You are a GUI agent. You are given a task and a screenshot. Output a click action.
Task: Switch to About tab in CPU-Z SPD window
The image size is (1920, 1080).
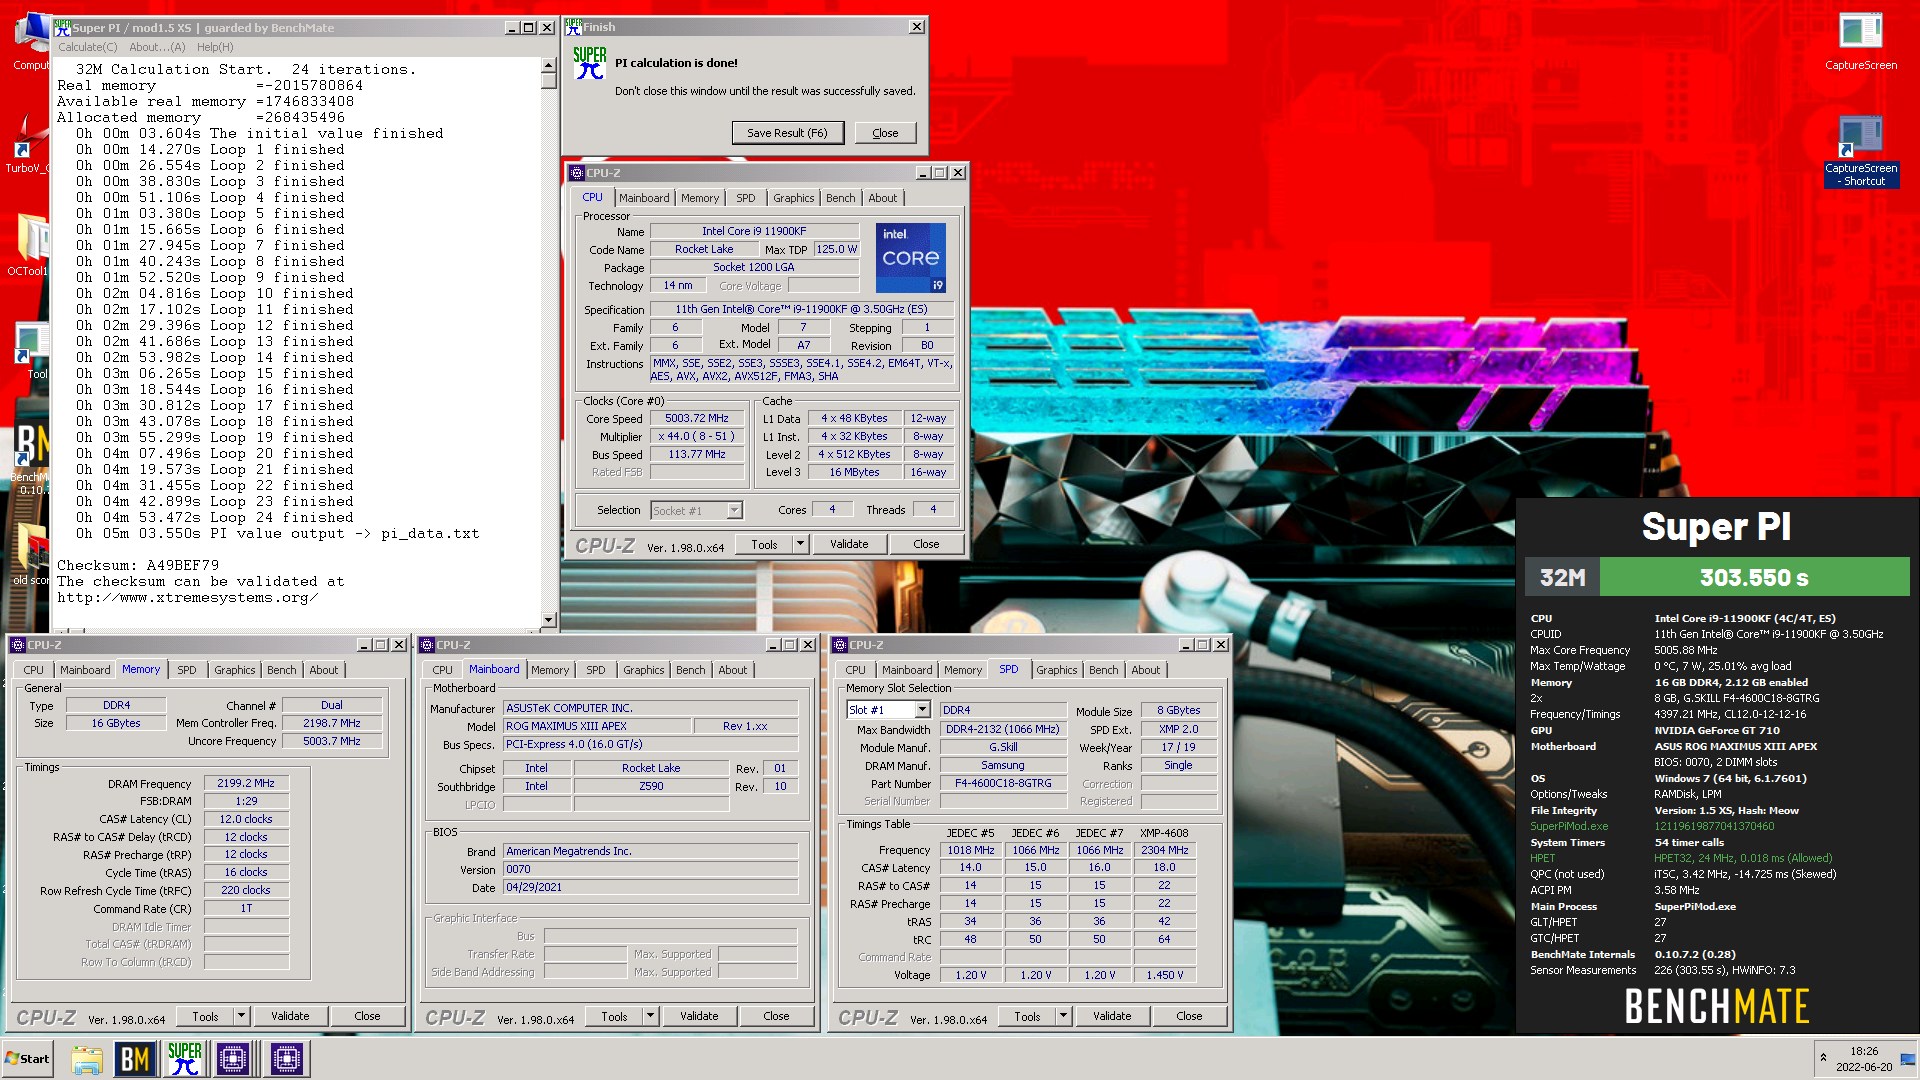pyautogui.click(x=1146, y=670)
